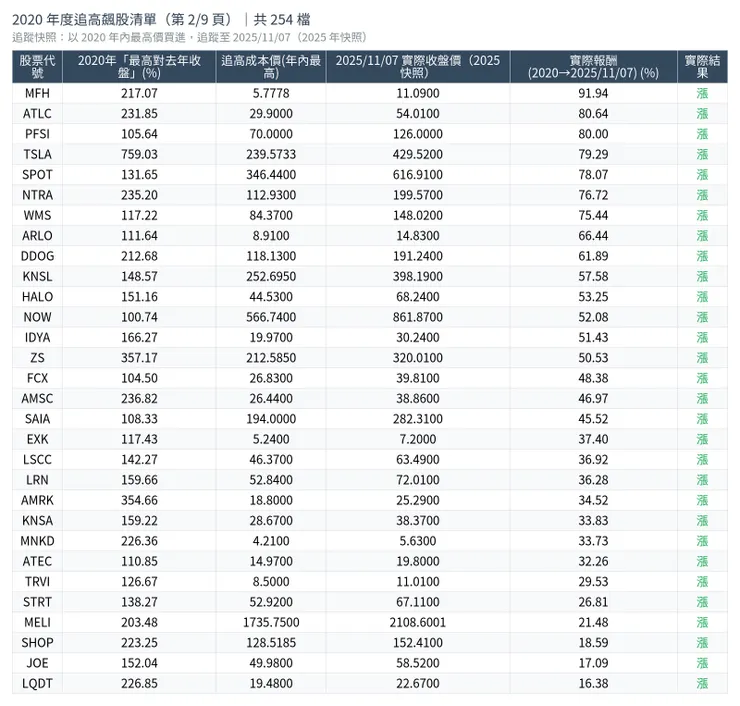Select the NOW ticker cell
Screen dimensions: 740x706
(x=37, y=317)
